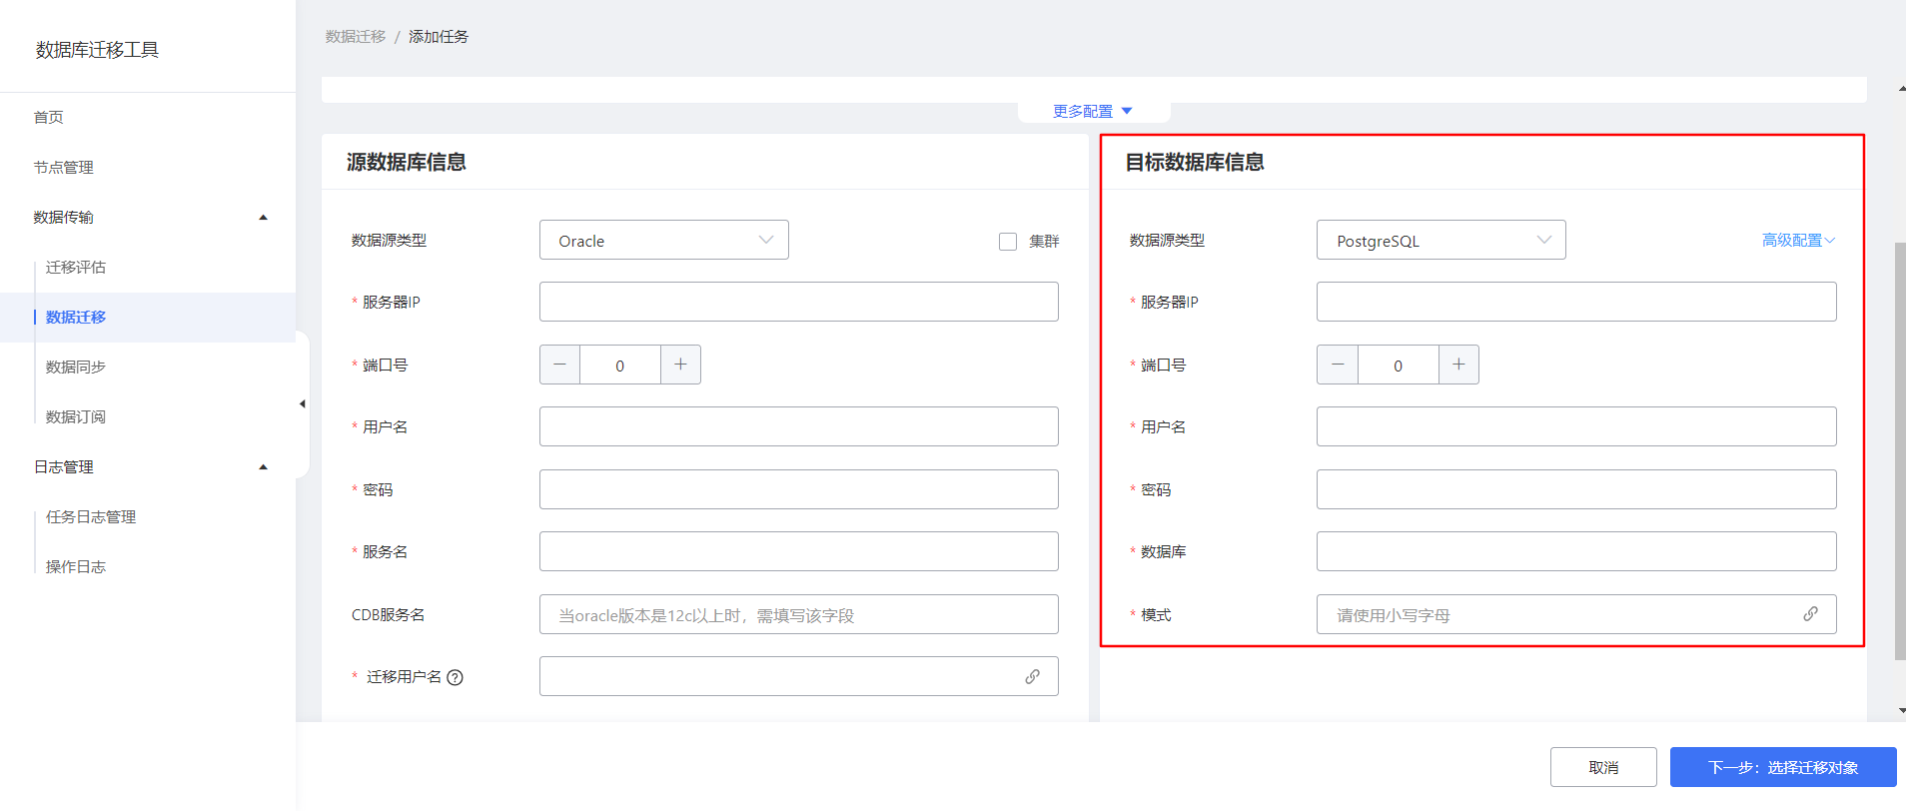
Task: Open the target 数据源类型 PostgreSQL dropdown
Action: click(1441, 240)
